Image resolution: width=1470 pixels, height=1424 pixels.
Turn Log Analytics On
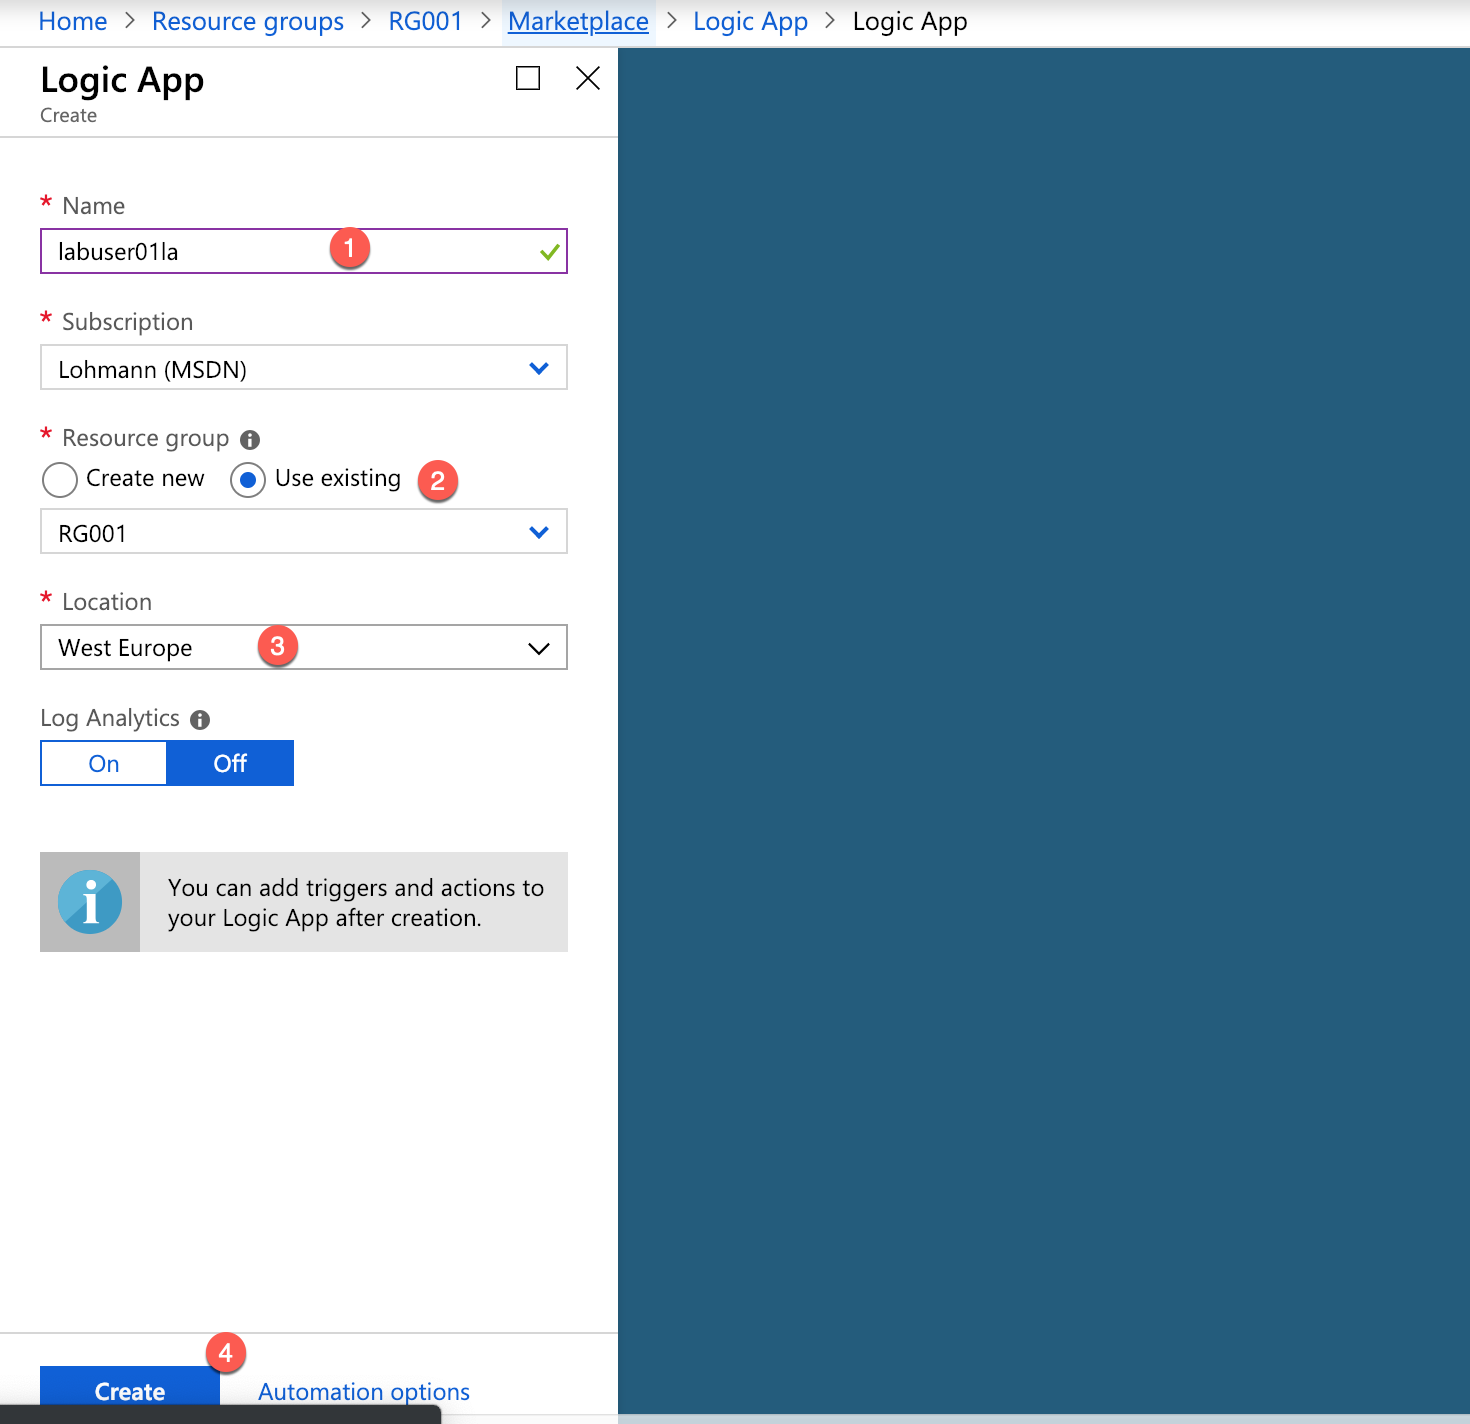[104, 763]
